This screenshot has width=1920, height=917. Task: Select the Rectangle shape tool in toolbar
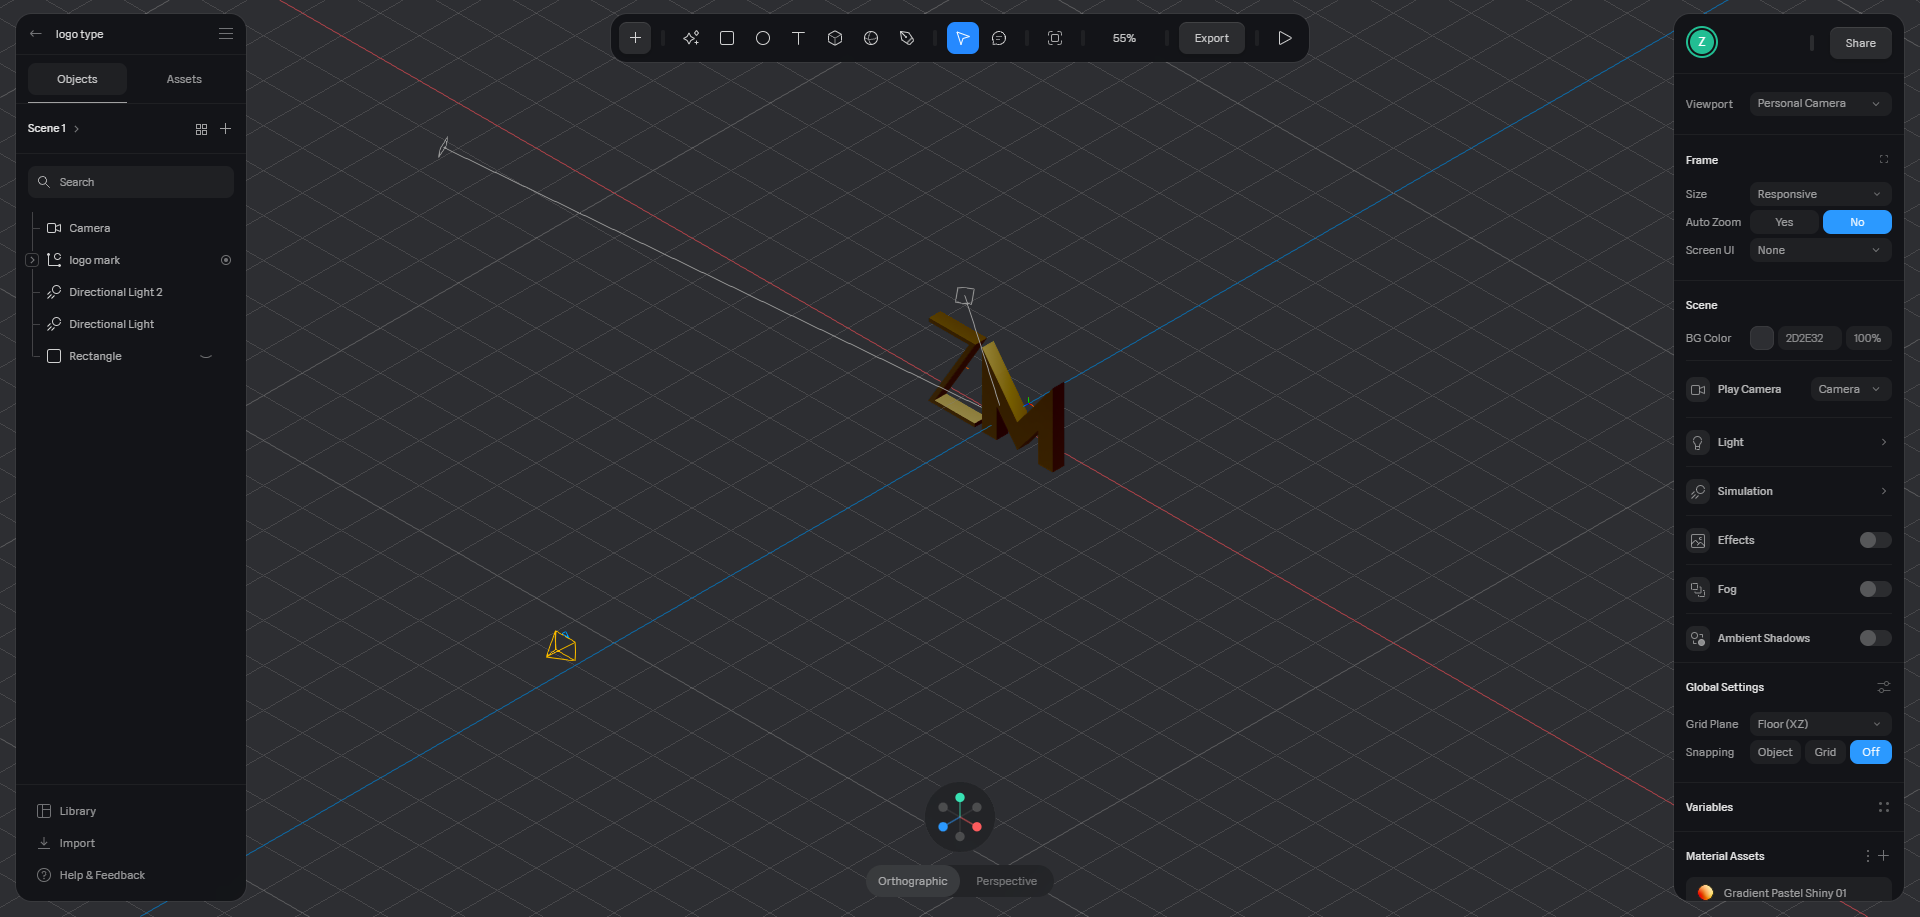[x=727, y=38]
